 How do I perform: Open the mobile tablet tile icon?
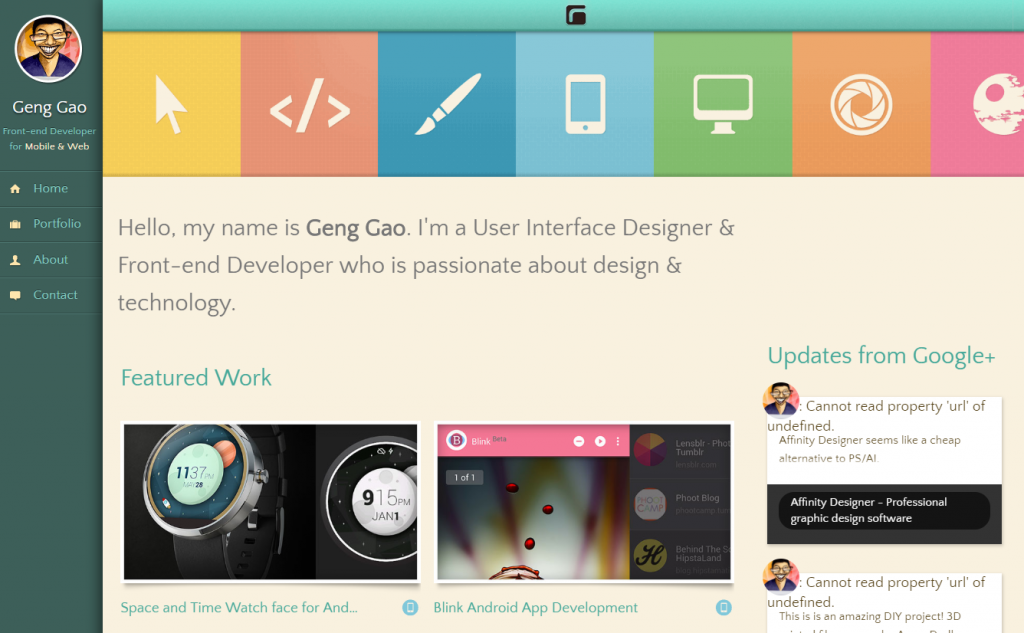coord(585,104)
